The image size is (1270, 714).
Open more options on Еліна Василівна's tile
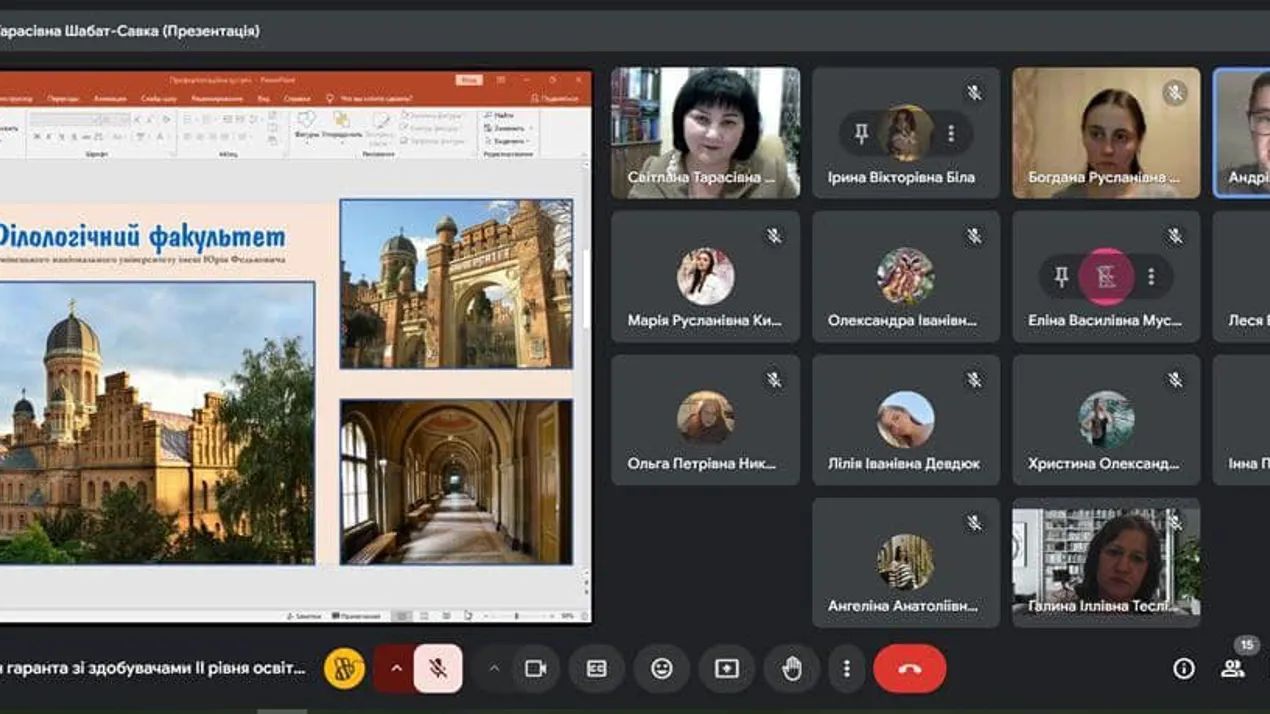point(1151,276)
